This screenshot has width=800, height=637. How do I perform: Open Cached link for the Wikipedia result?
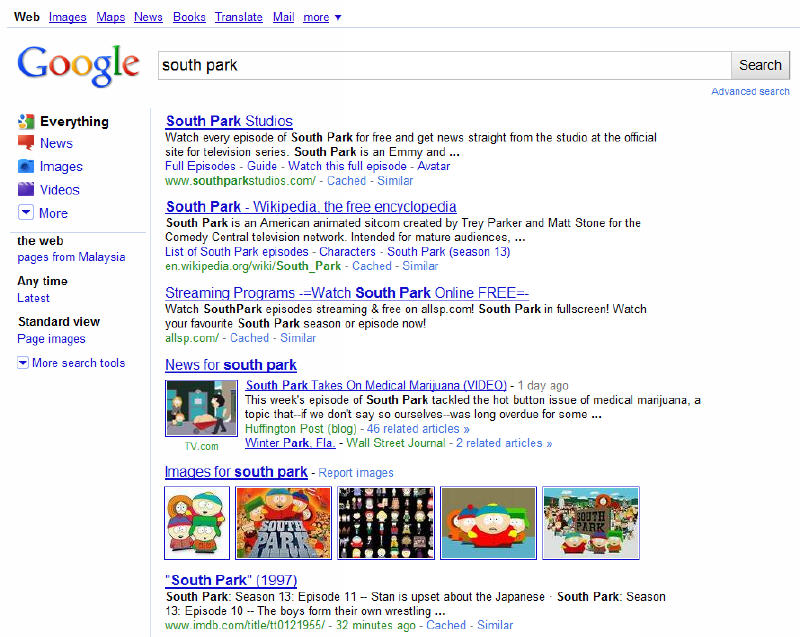371,266
